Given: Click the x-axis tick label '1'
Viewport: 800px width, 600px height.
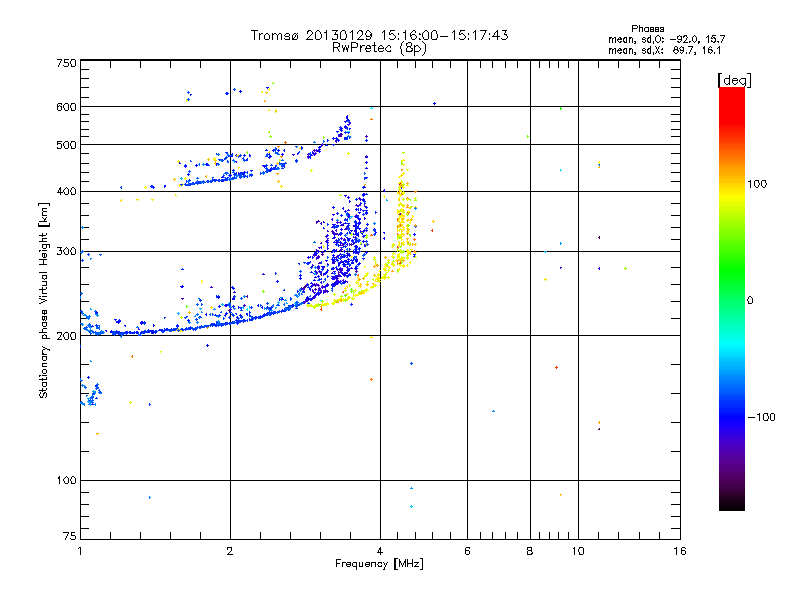Looking at the screenshot, I should (x=80, y=551).
